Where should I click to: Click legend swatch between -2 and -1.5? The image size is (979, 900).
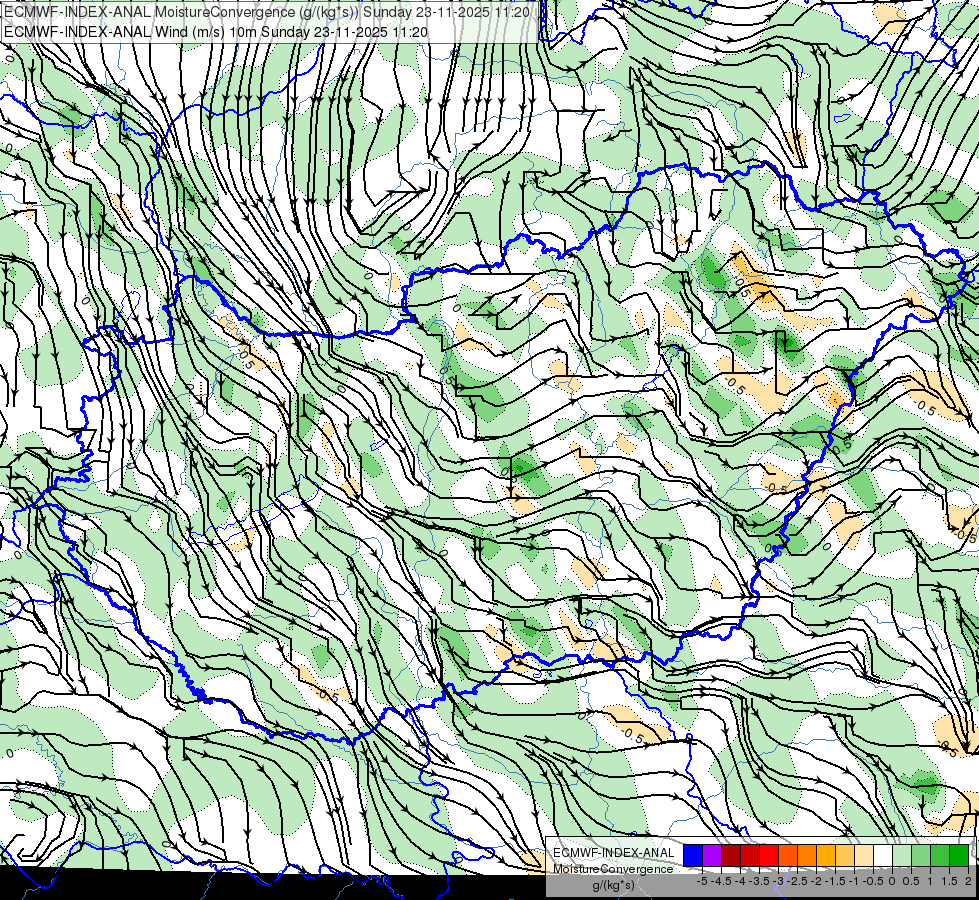pyautogui.click(x=826, y=855)
